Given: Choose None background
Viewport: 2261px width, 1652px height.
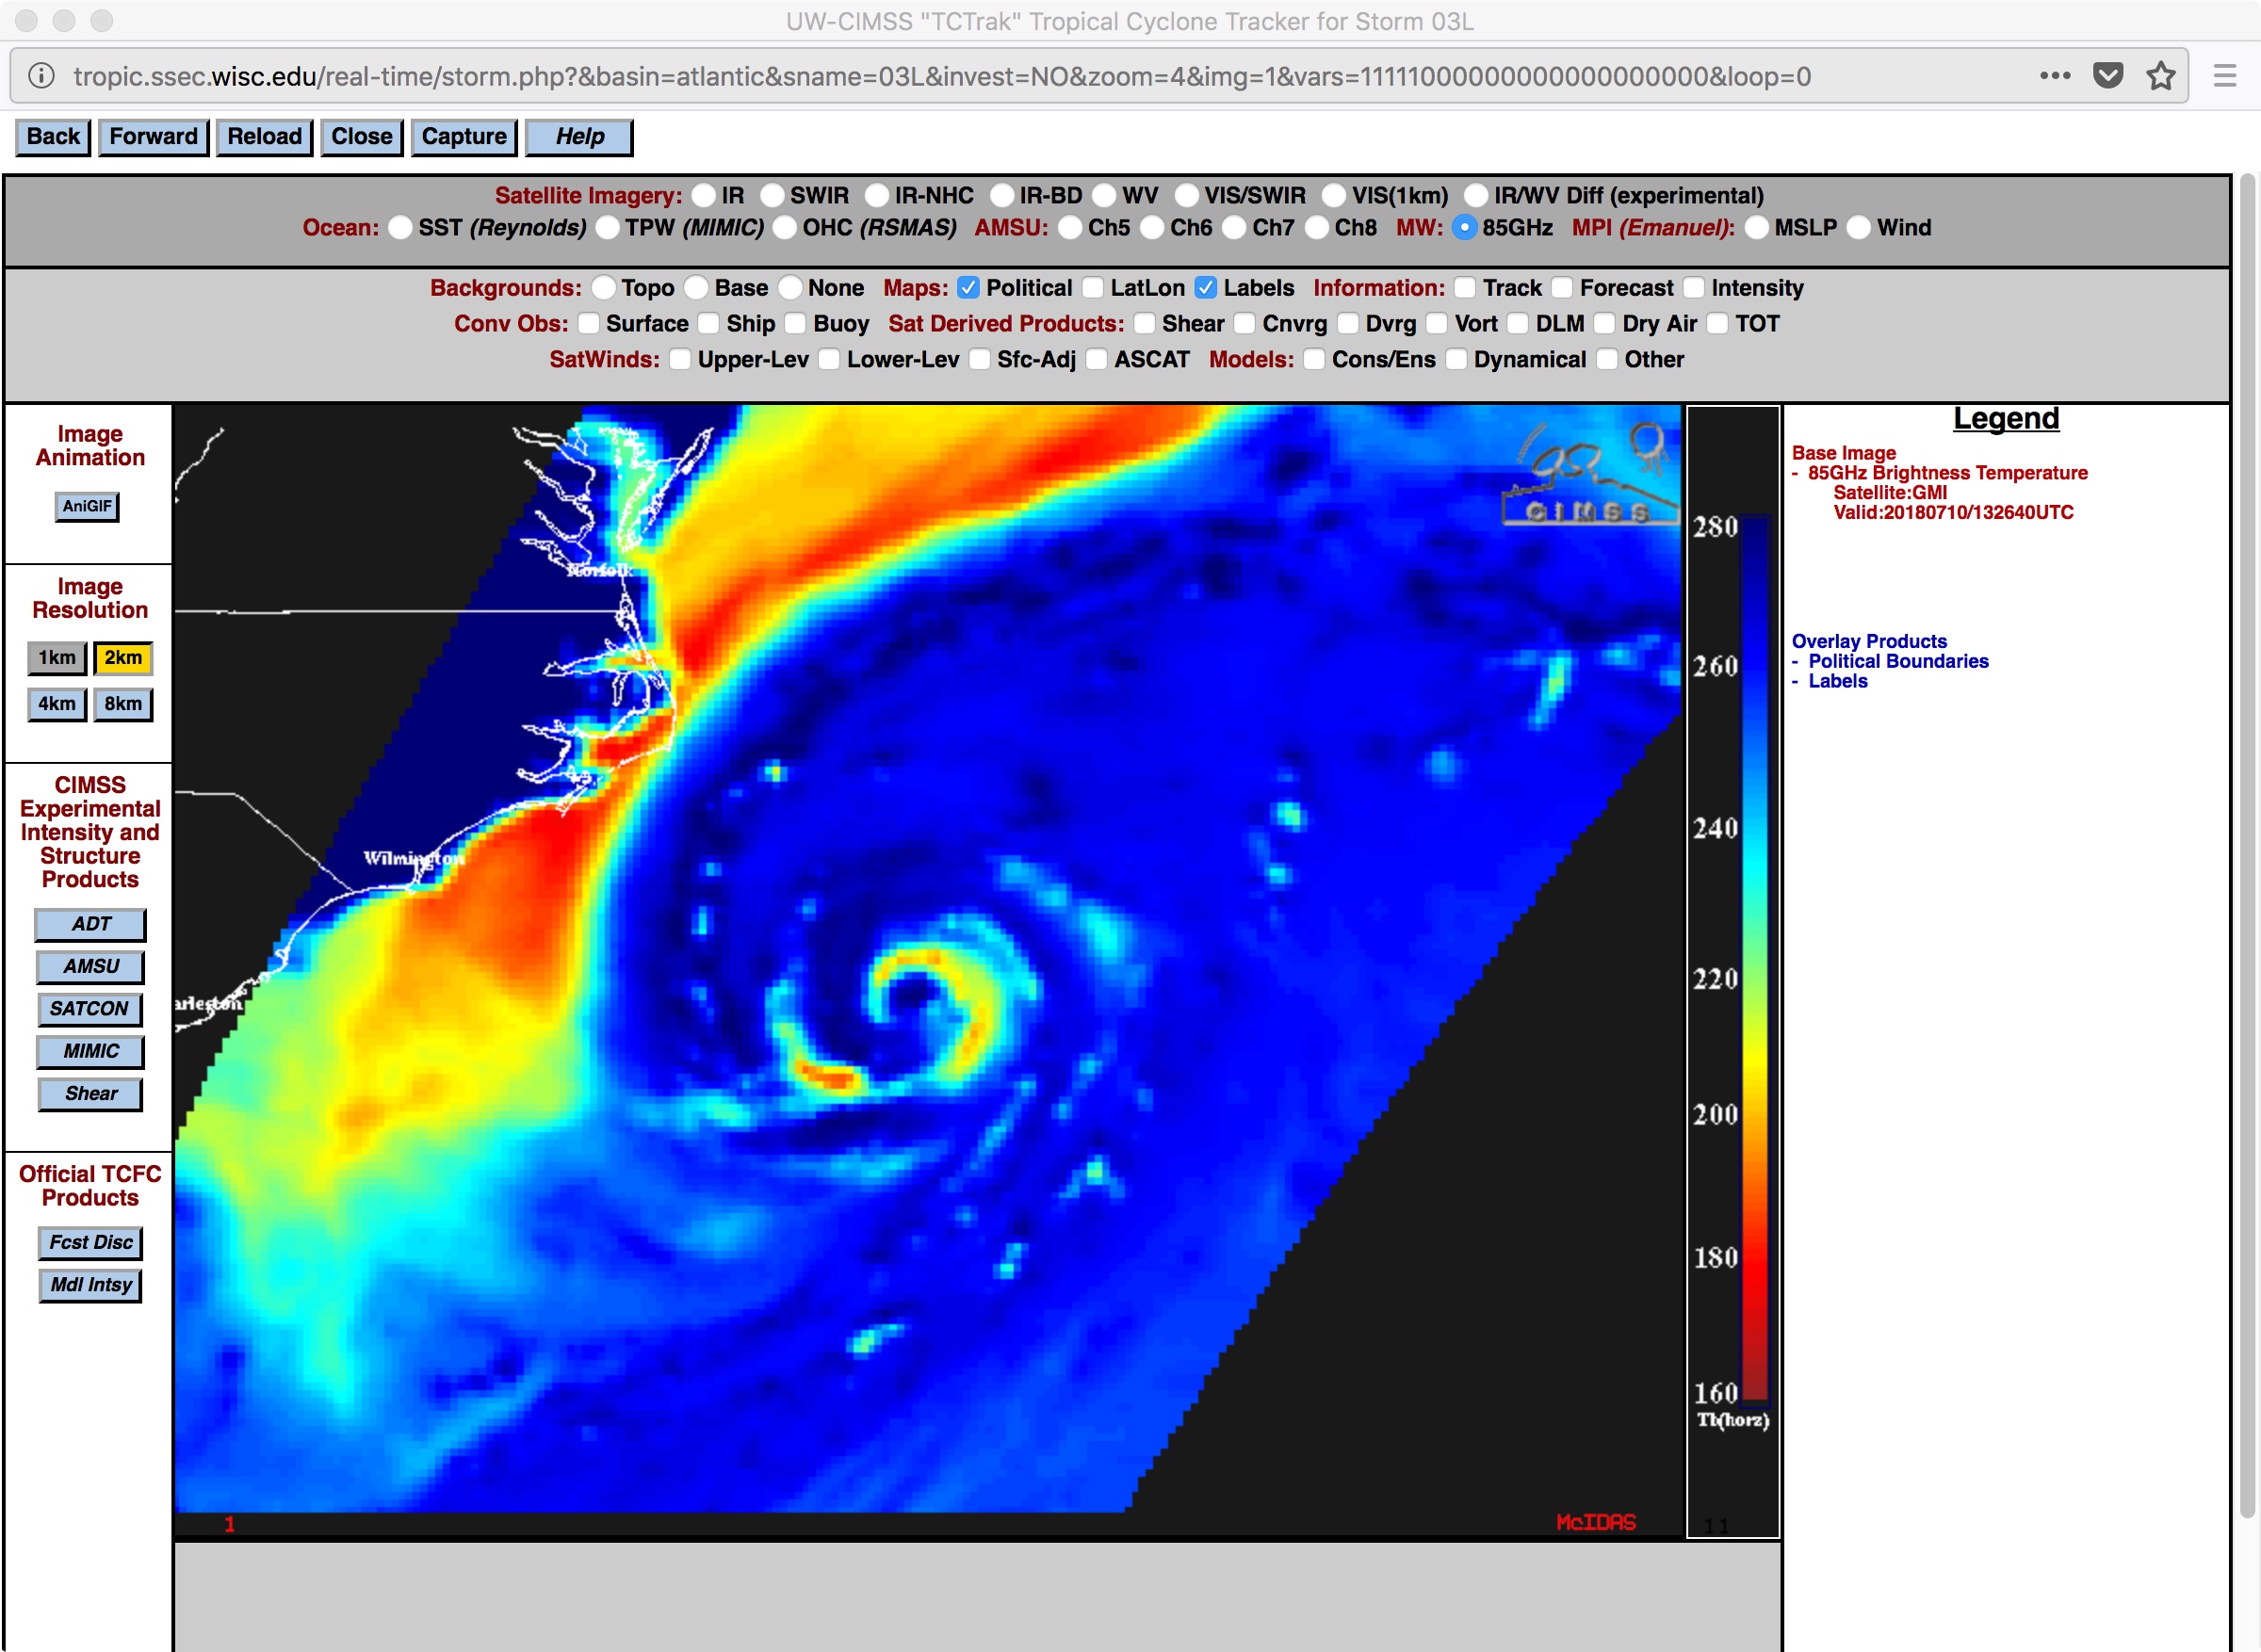Looking at the screenshot, I should (x=790, y=288).
